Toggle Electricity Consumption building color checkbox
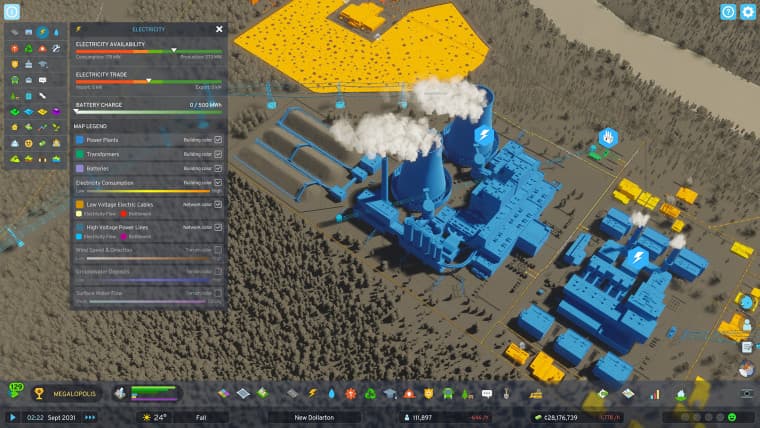This screenshot has width=760, height=428. [218, 182]
